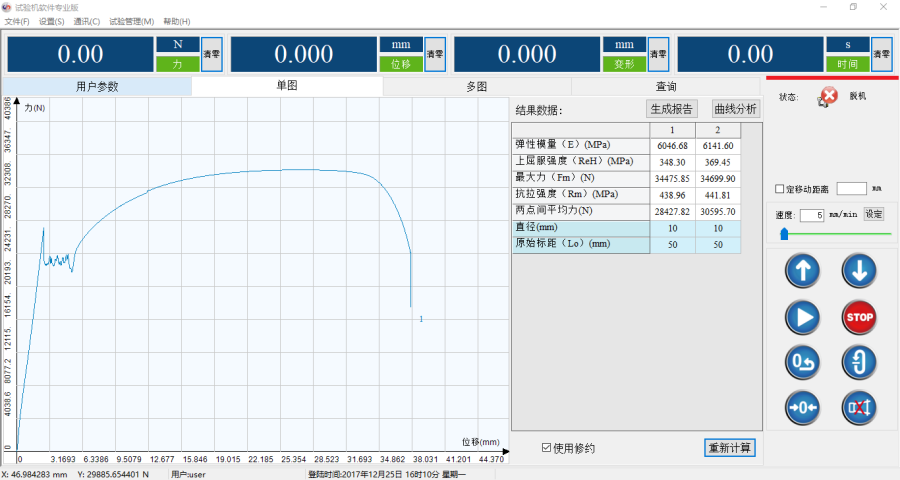Image resolution: width=900 pixels, height=480 pixels.
Task: Toggle the 使用修约 checkbox
Action: click(546, 448)
